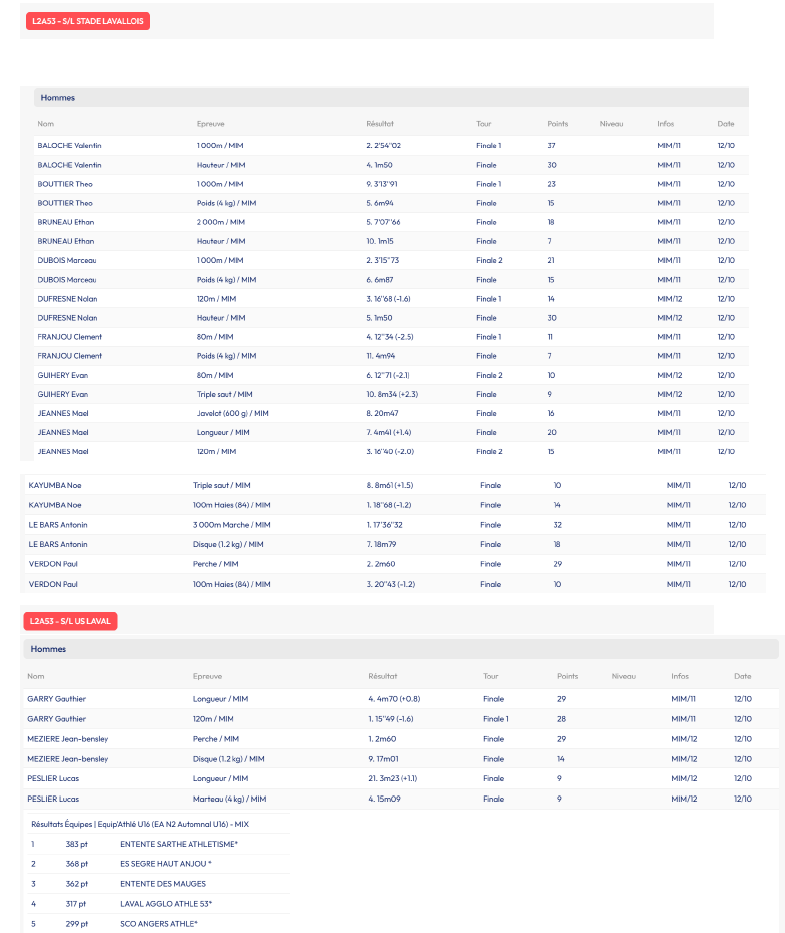Open BRUNEAU Ethan from the 2000m row
This screenshot has width=785, height=933.
pos(65,222)
